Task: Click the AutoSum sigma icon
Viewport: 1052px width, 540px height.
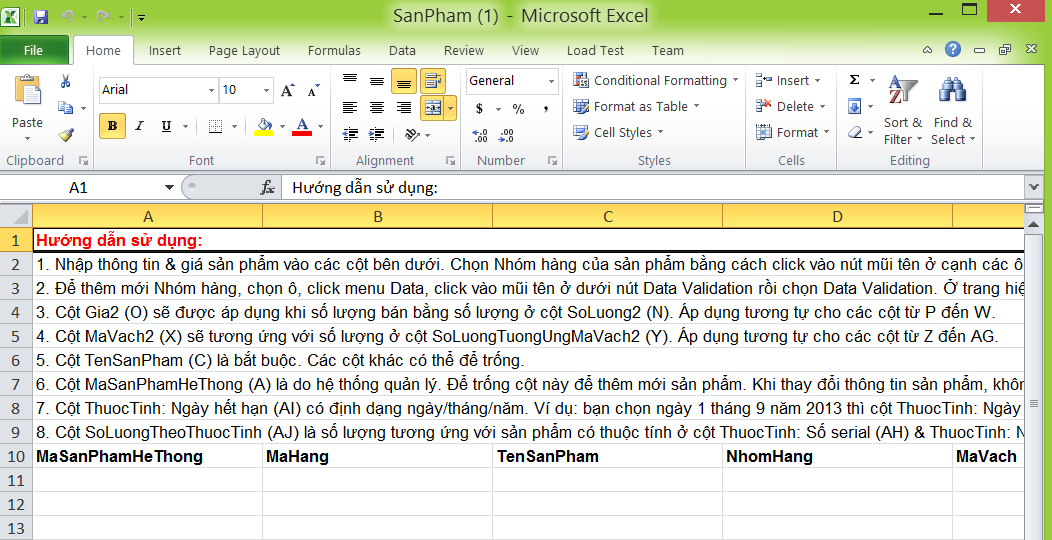Action: [x=855, y=80]
